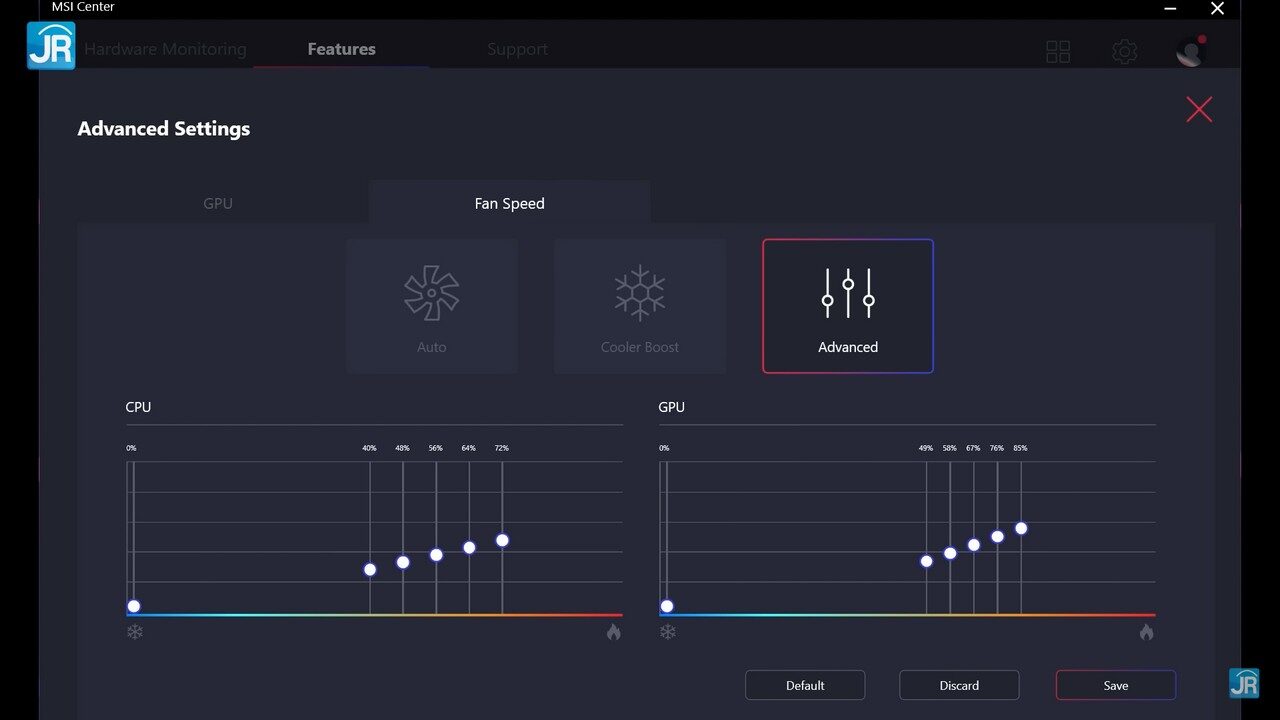Switch to the GPU tab
Screen dimensions: 1280x720
click(218, 203)
